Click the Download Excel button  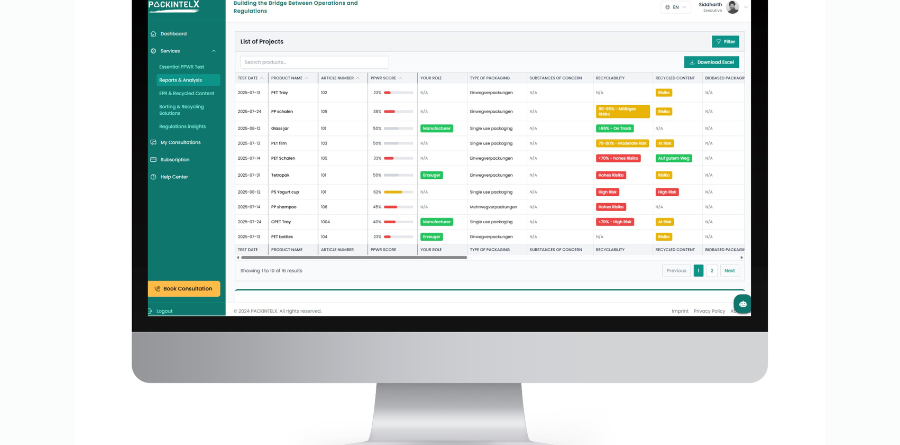[711, 62]
